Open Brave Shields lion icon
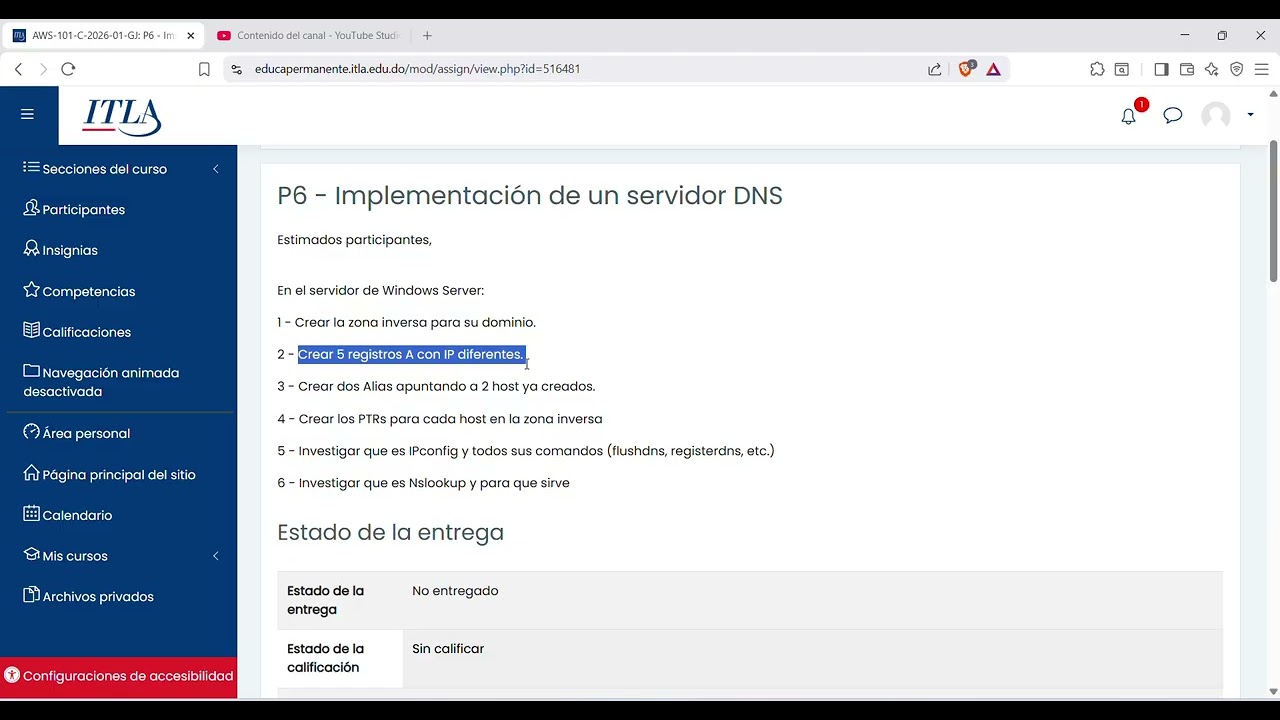Screen dimensions: 1280x720 pyautogui.click(x=966, y=69)
